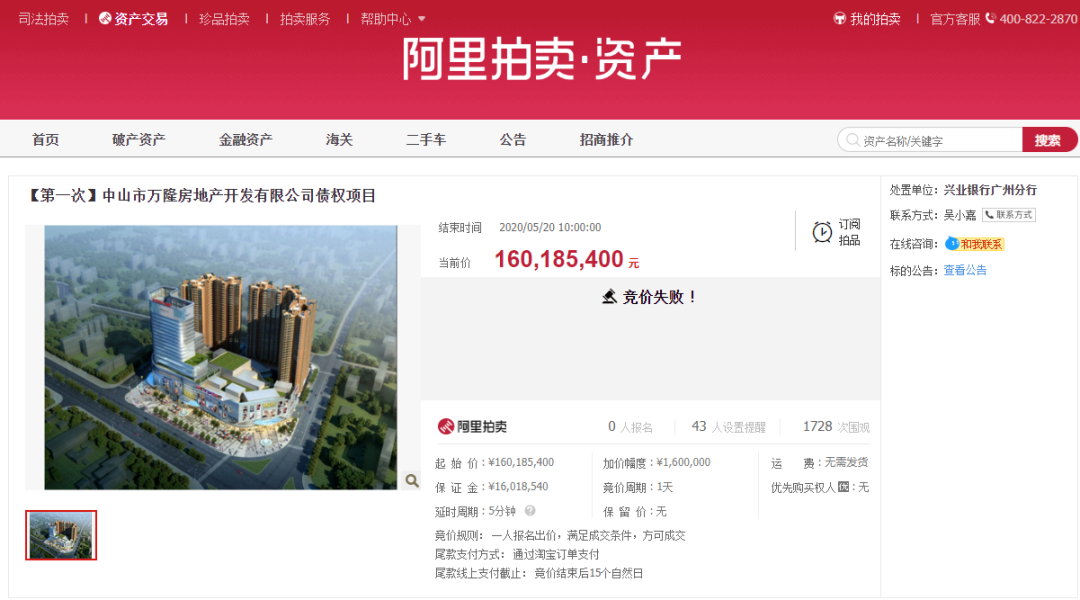Click 官方客服 link
Image resolution: width=1080 pixels, height=600 pixels.
pos(955,19)
